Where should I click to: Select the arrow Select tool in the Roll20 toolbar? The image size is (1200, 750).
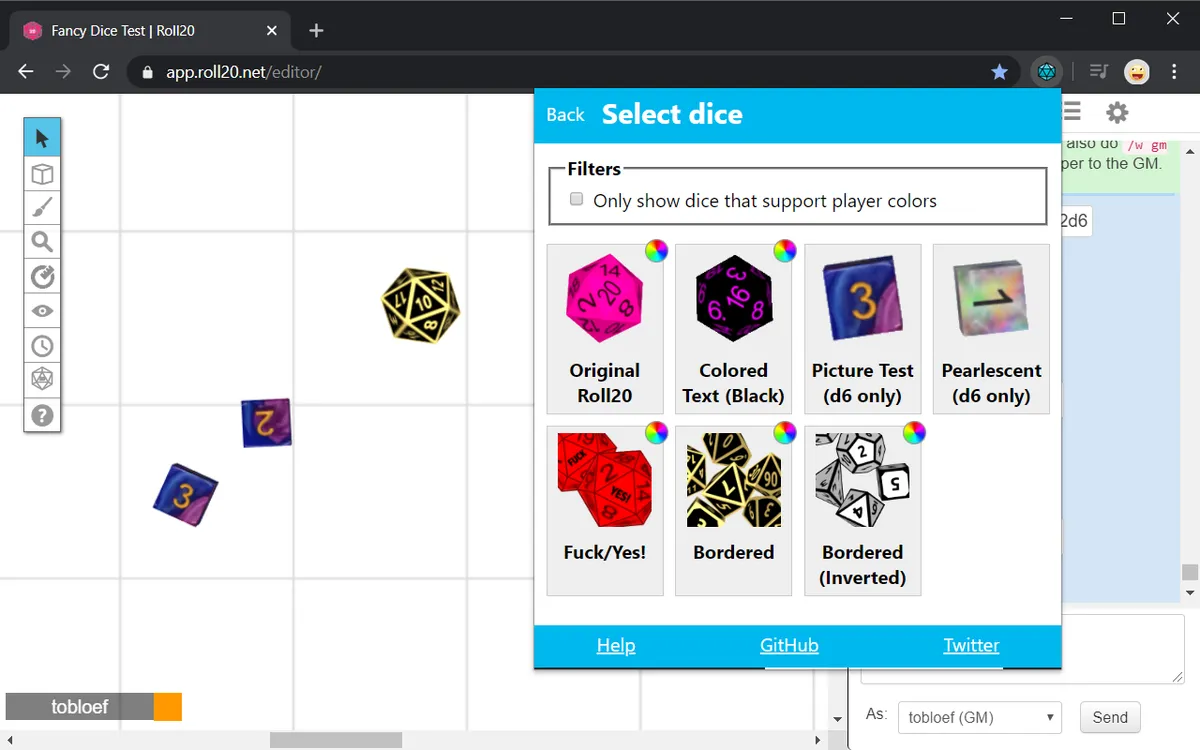pyautogui.click(x=42, y=138)
